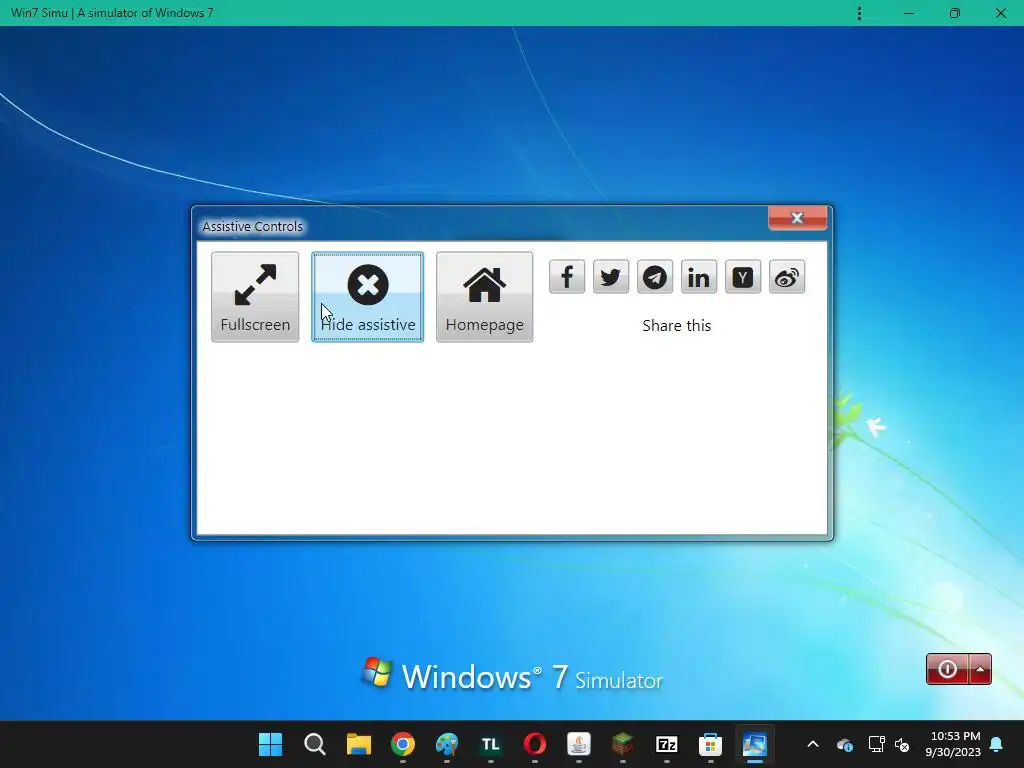Open the Homepage button
The width and height of the screenshot is (1024, 768).
[485, 296]
